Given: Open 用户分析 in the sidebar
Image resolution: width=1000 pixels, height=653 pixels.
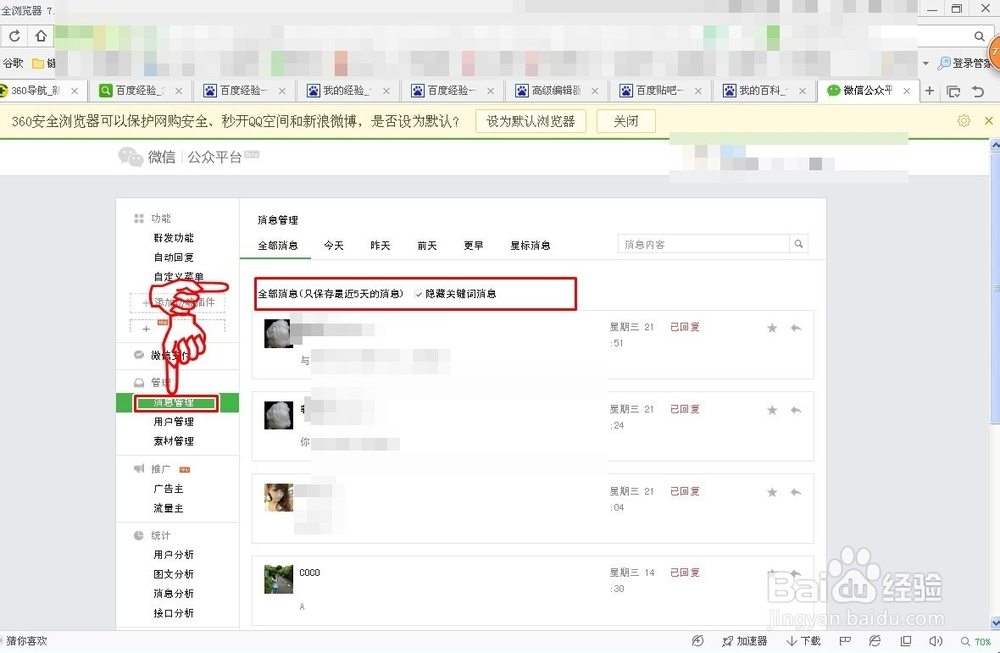Looking at the screenshot, I should coord(173,554).
